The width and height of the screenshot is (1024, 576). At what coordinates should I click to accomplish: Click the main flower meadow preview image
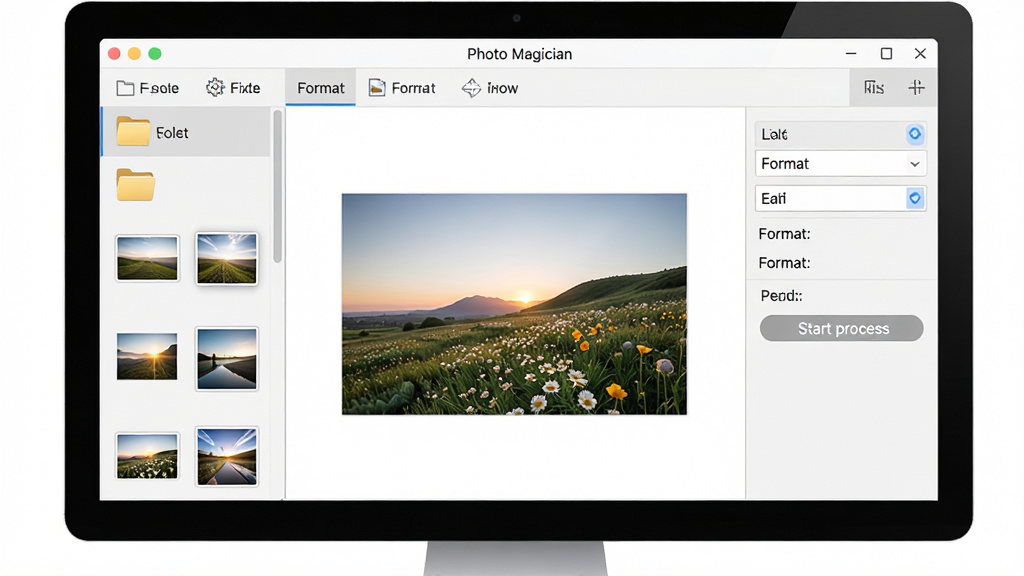(514, 304)
